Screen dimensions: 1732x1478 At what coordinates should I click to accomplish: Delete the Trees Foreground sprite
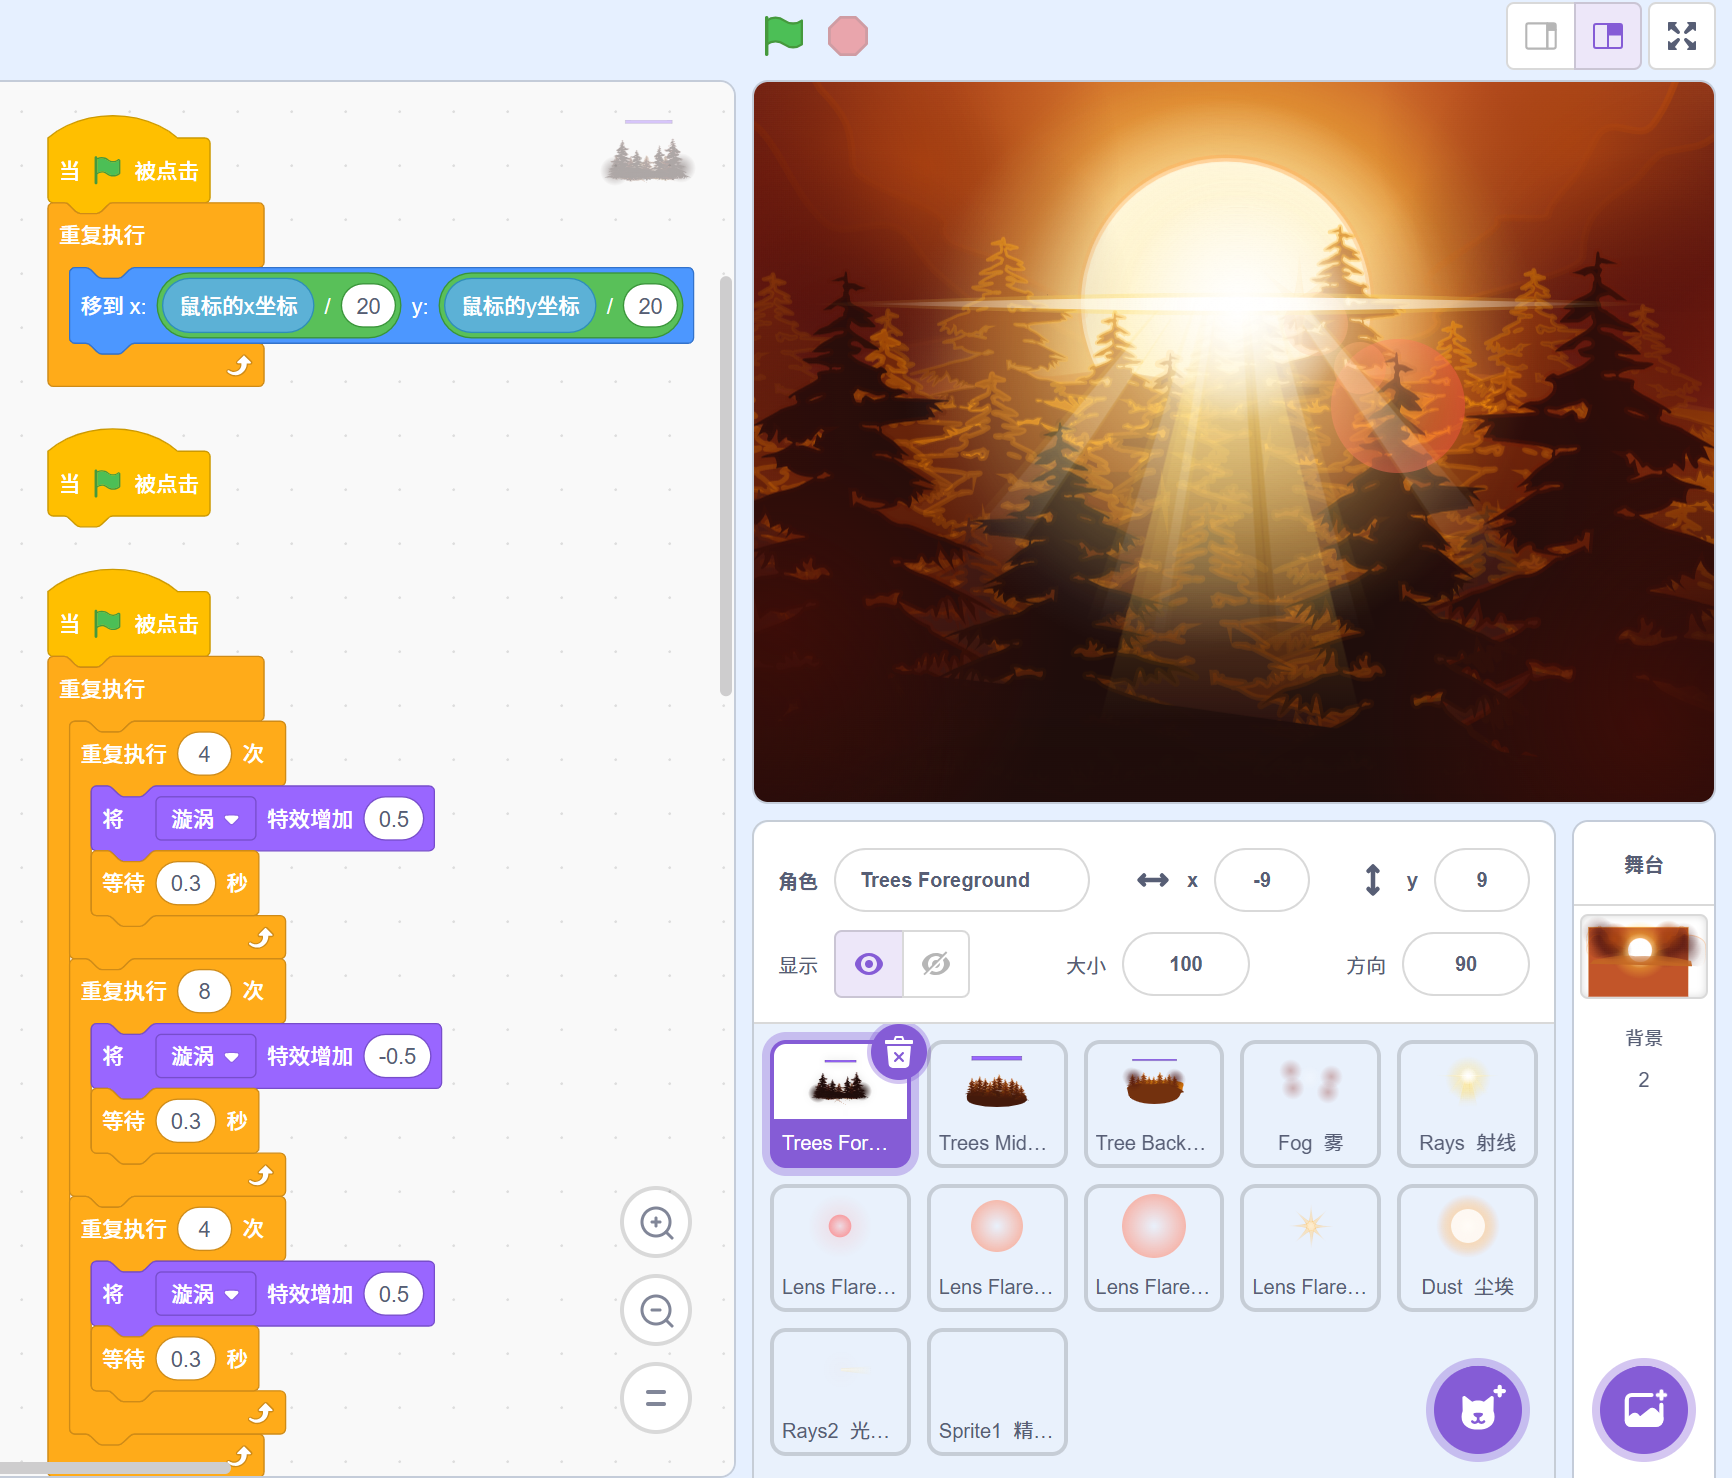(x=898, y=1053)
